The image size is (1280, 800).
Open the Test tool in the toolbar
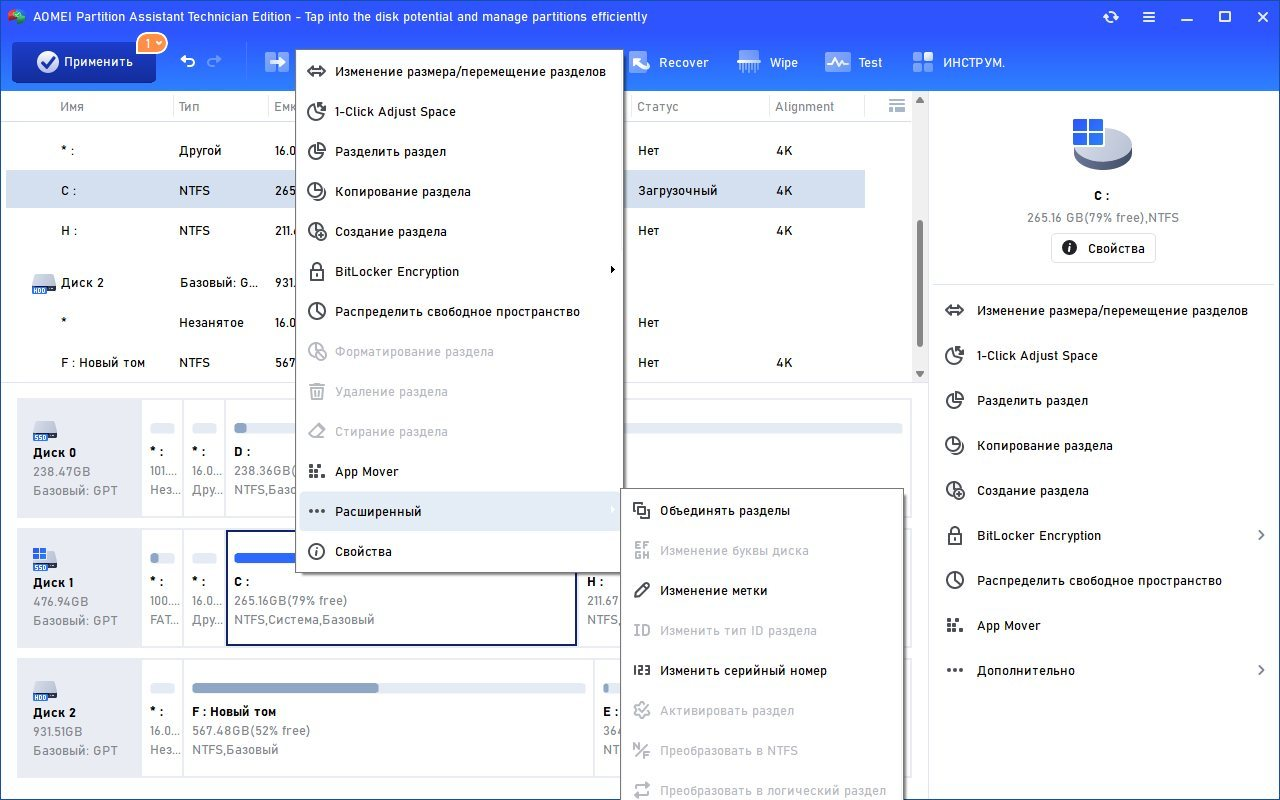[853, 62]
